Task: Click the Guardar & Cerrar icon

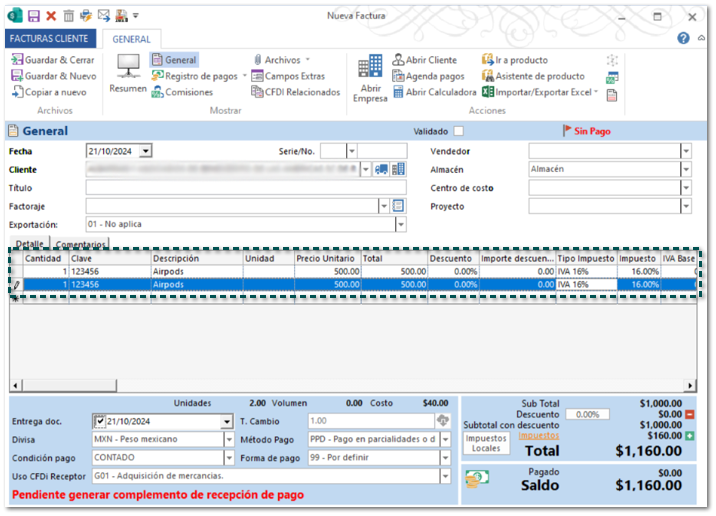Action: point(17,60)
